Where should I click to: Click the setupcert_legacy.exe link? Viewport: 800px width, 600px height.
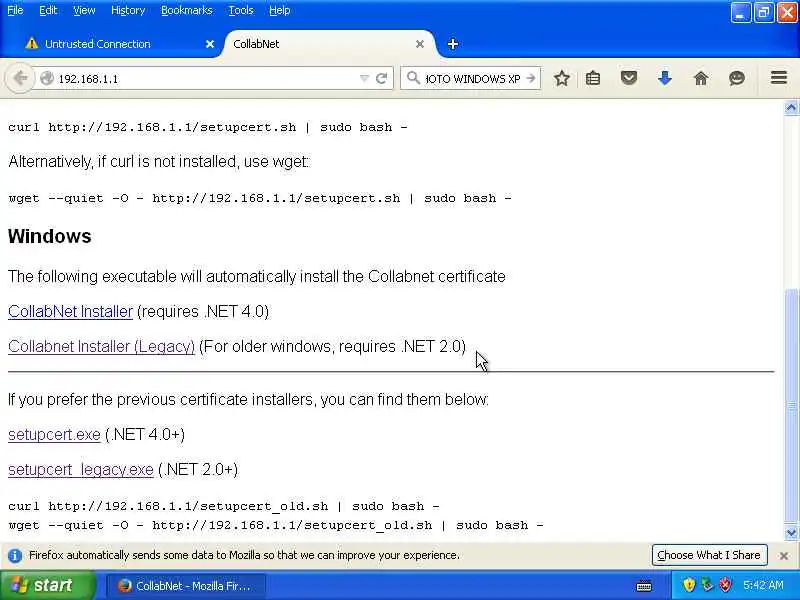(x=81, y=469)
